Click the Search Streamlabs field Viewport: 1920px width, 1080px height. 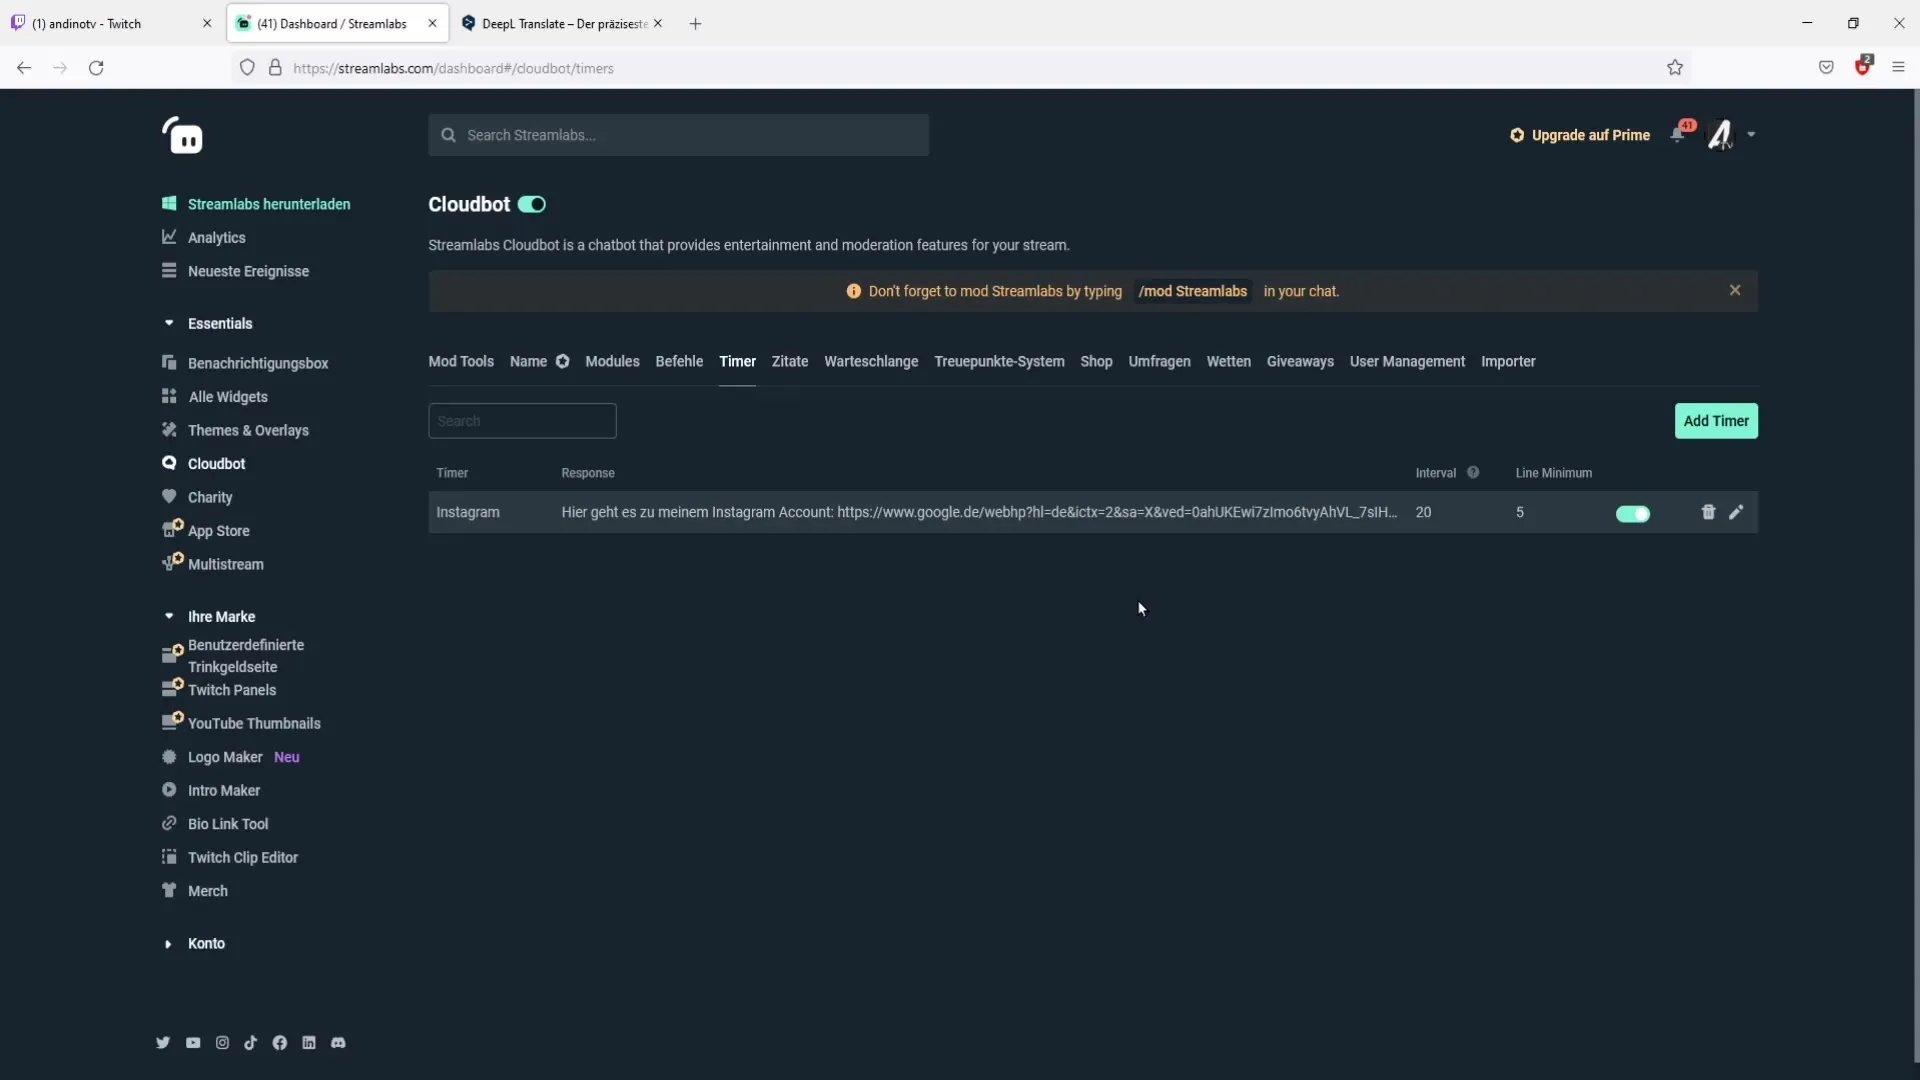[x=679, y=135]
